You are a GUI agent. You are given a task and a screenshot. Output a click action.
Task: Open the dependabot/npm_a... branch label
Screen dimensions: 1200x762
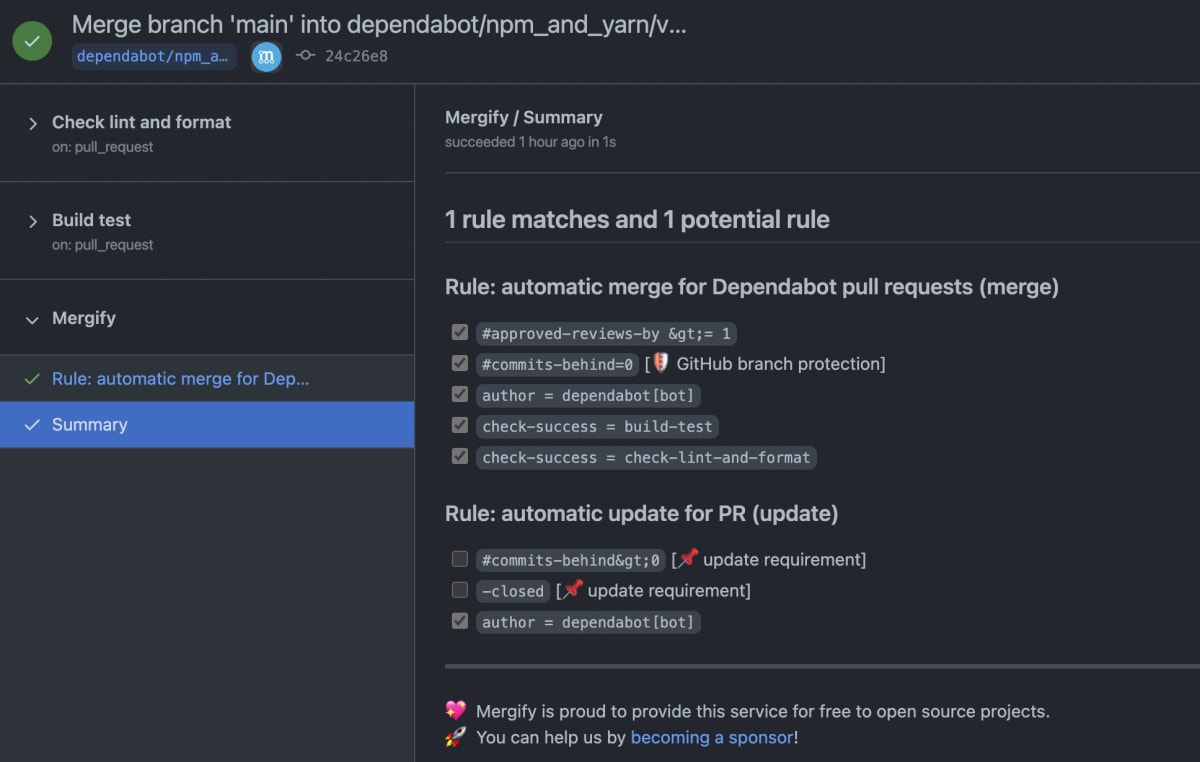coord(153,56)
